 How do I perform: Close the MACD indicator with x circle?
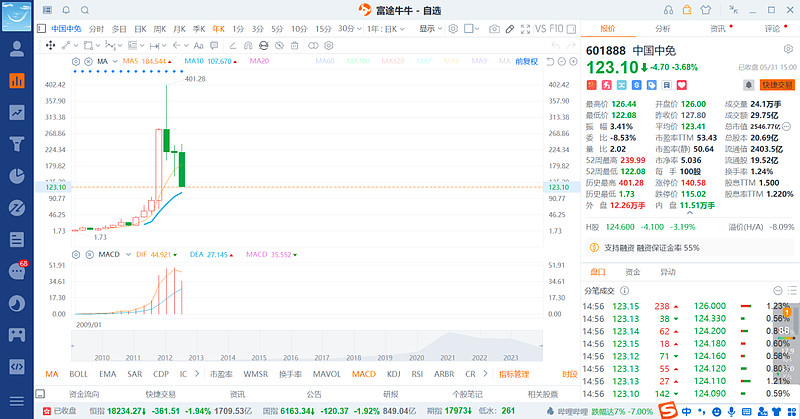click(x=90, y=254)
